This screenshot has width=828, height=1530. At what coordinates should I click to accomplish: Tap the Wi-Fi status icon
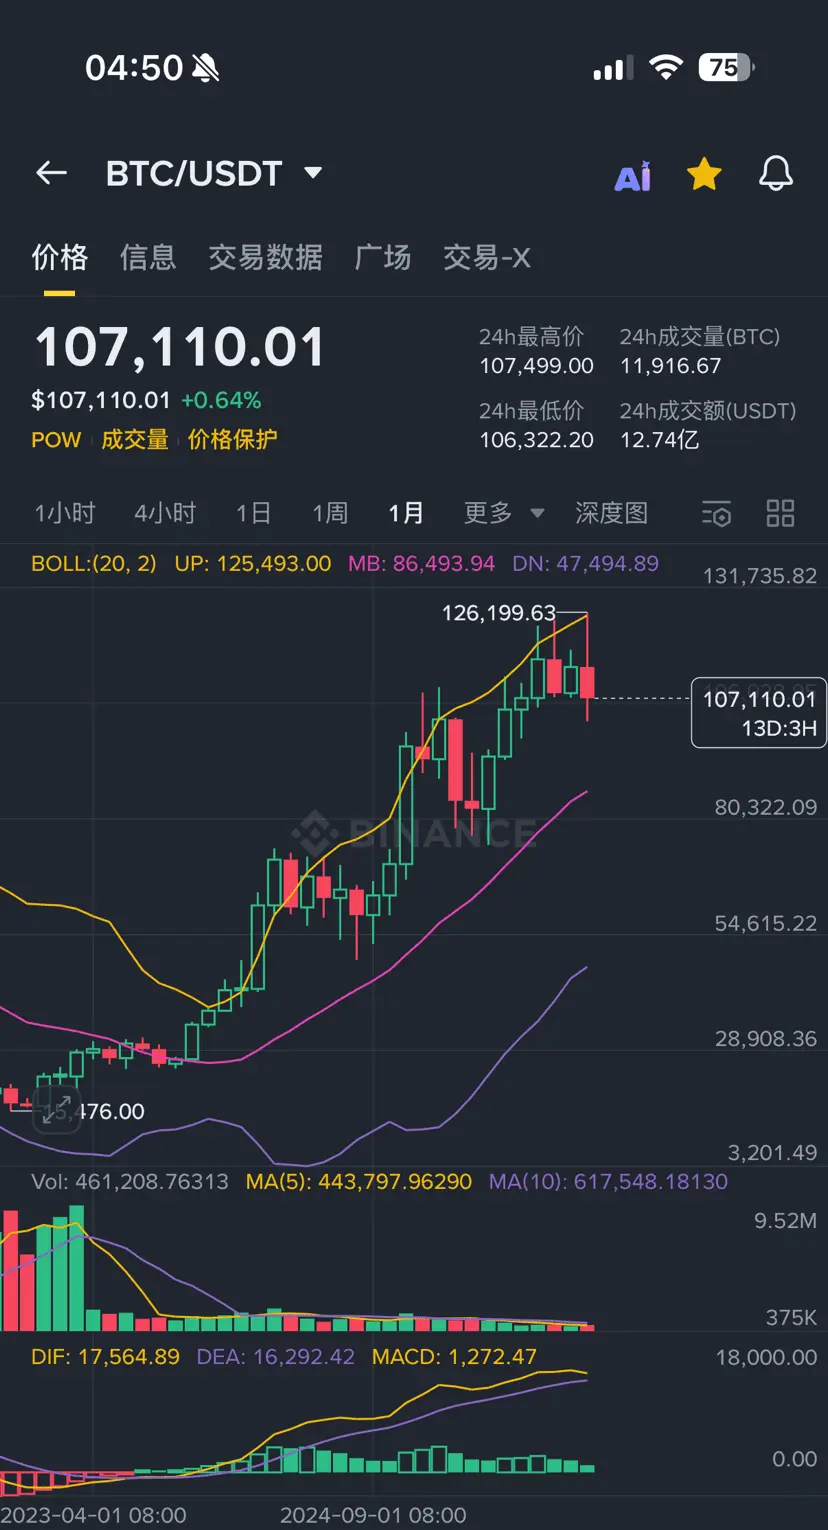[665, 67]
